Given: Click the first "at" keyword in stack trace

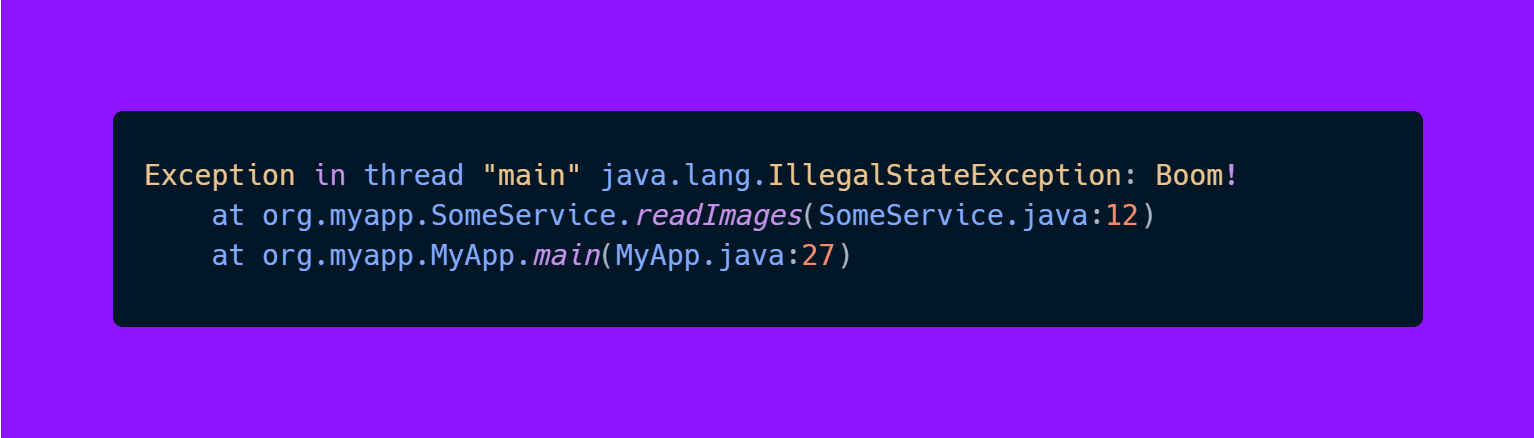Looking at the screenshot, I should tap(228, 216).
